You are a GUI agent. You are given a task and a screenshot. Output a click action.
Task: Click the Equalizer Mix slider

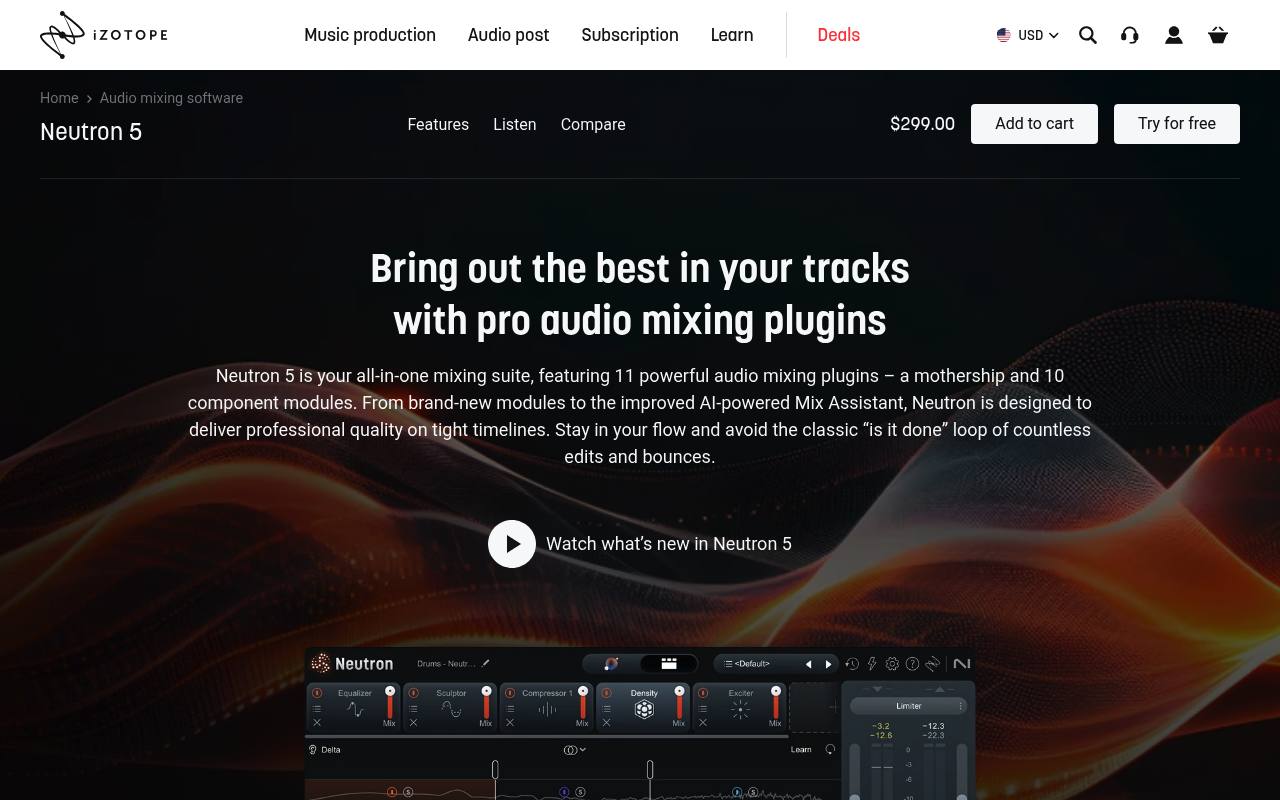coord(390,704)
